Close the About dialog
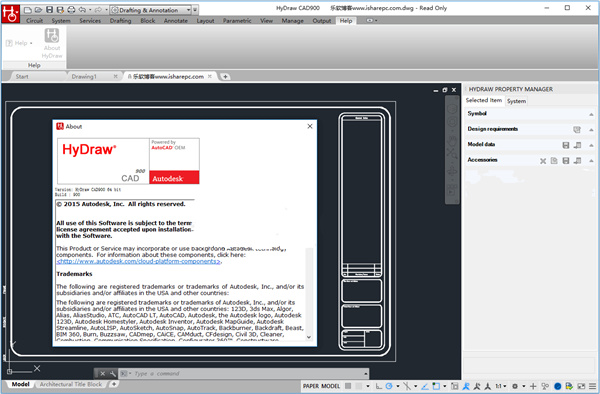The width and height of the screenshot is (600, 394). point(310,126)
